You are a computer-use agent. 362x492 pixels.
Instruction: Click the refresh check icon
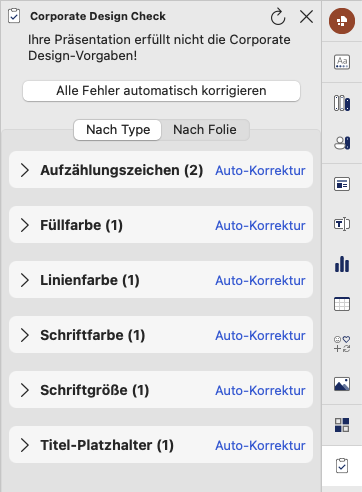278,17
